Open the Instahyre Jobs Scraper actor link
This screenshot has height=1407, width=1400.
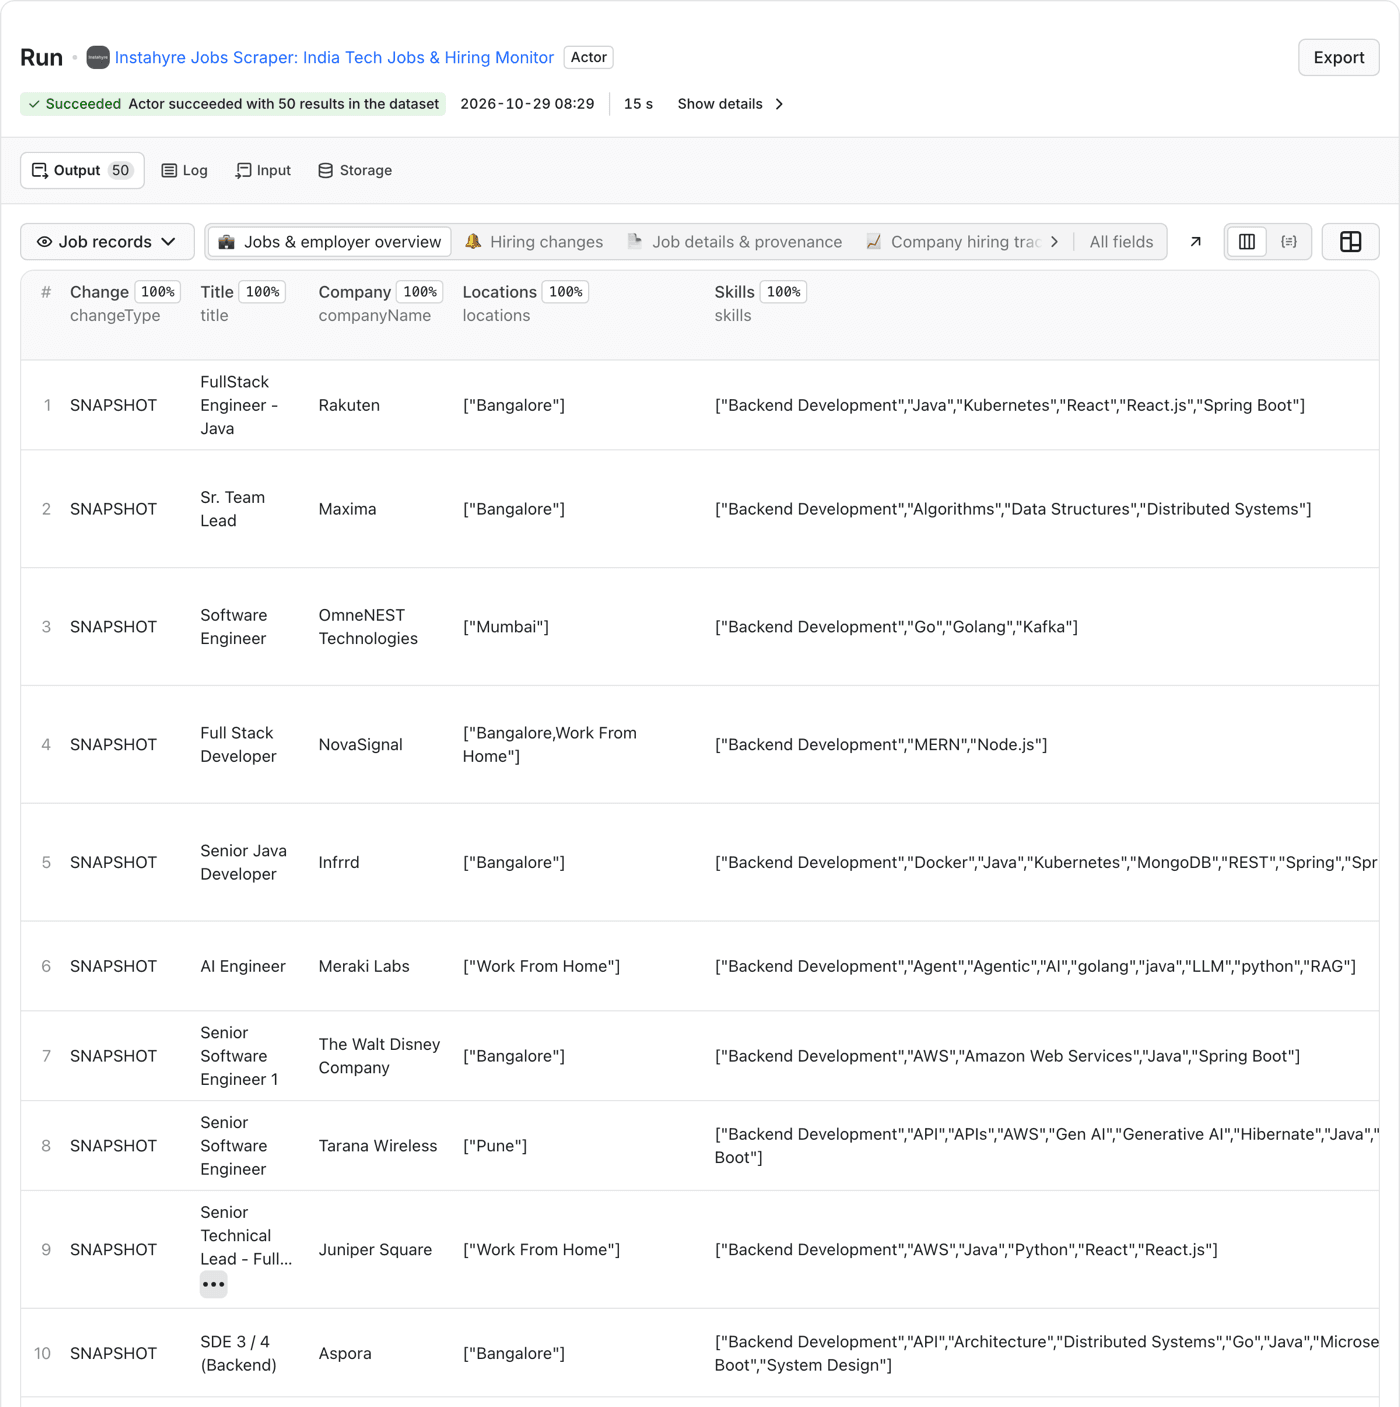tap(334, 58)
